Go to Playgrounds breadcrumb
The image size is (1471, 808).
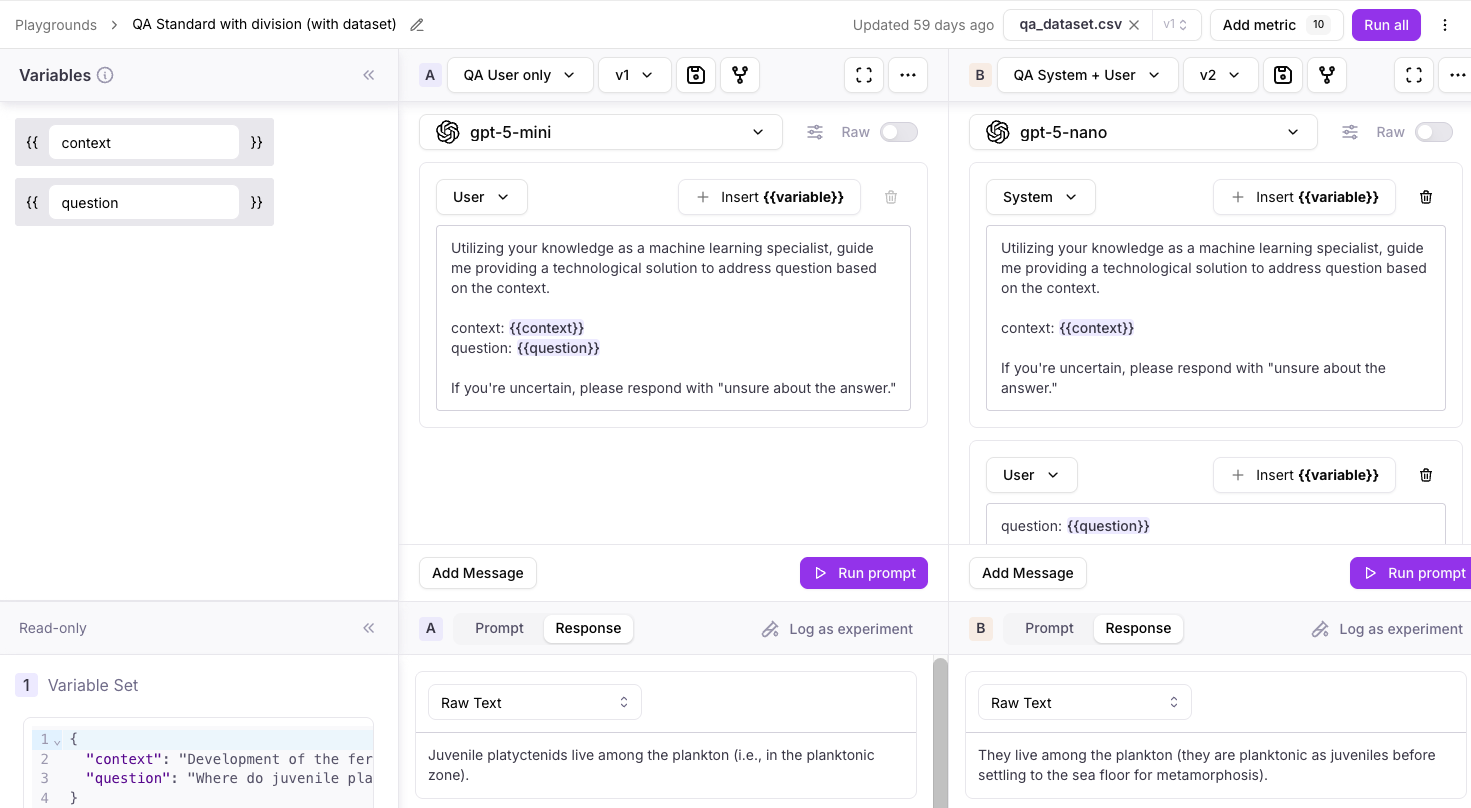tap(56, 25)
